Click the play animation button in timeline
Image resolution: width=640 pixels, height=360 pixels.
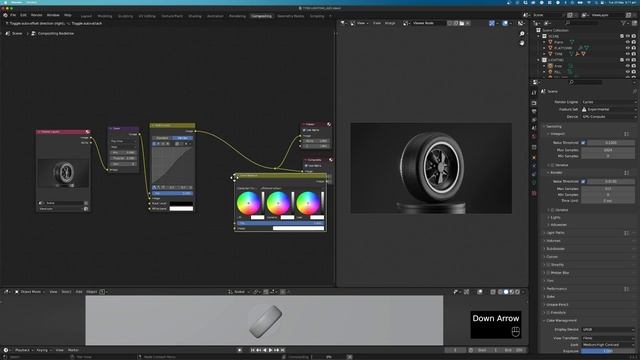(x=271, y=350)
